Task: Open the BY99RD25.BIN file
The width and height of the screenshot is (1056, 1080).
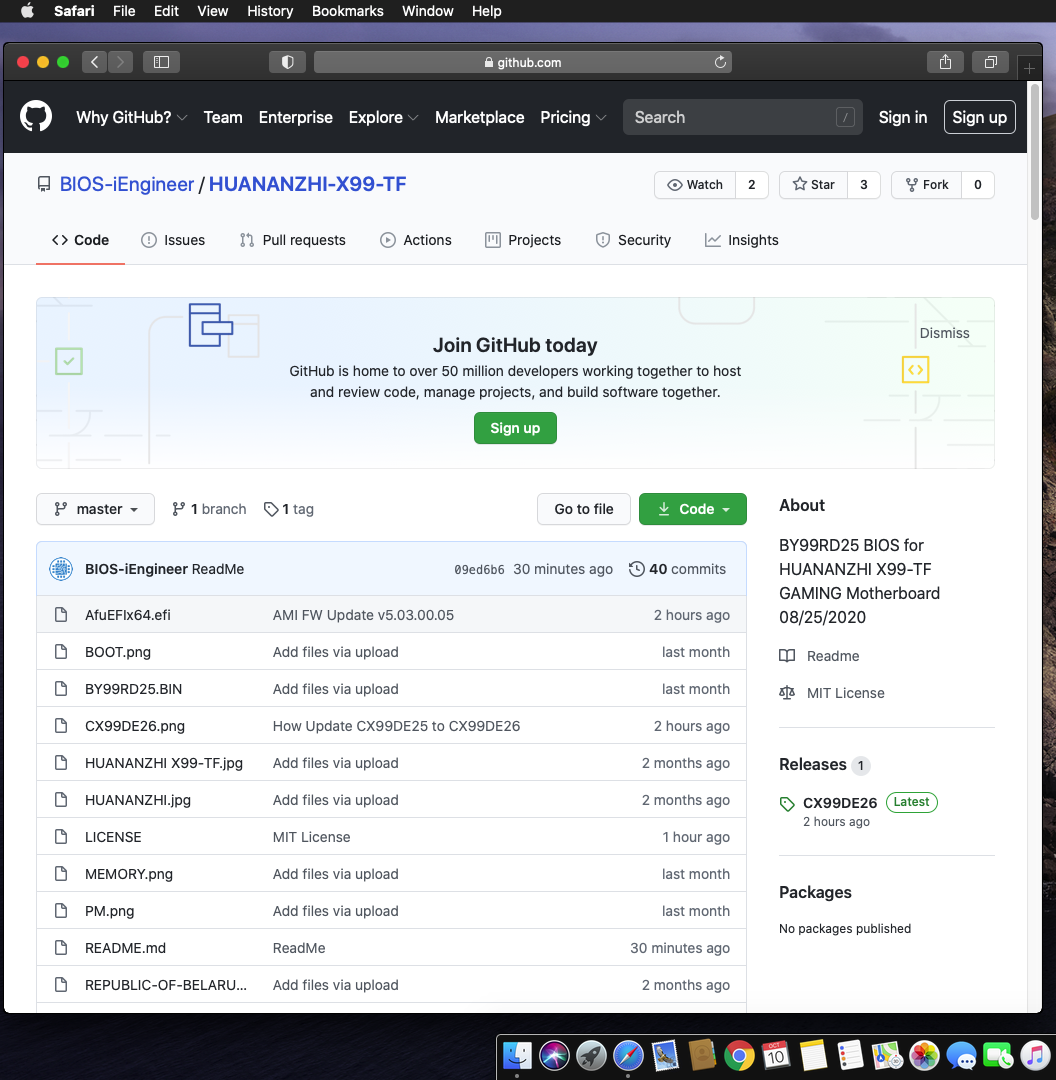Action: click(134, 689)
